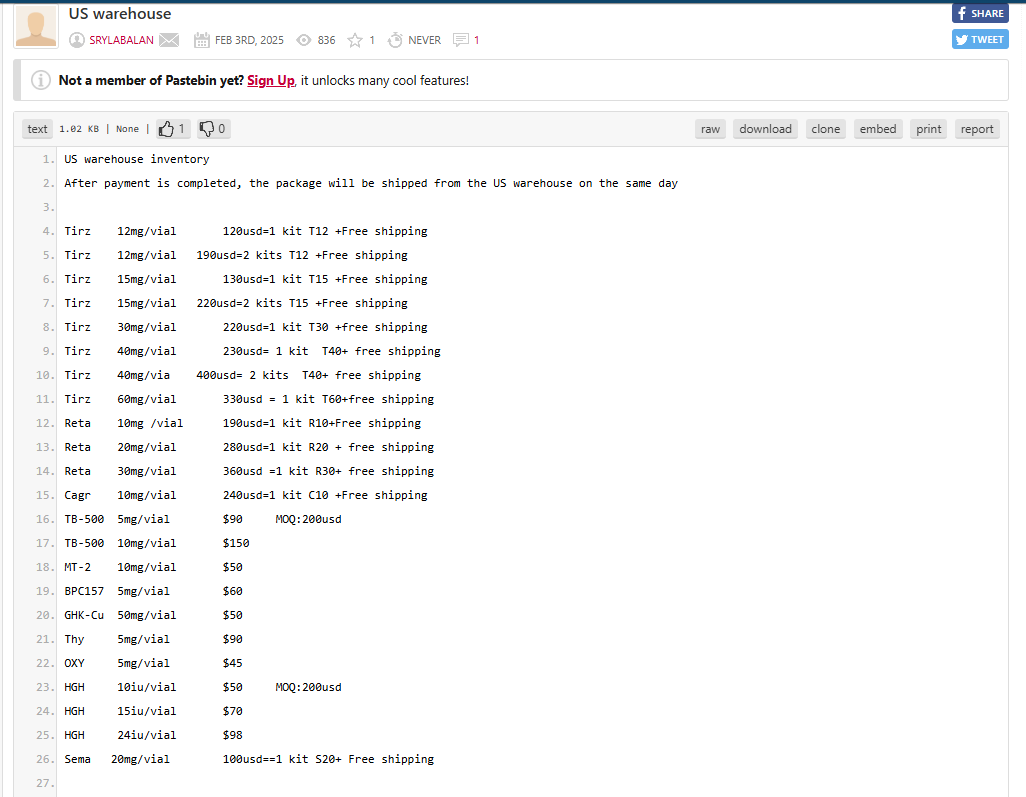Open the comments bubble icon
The height and width of the screenshot is (797, 1026).
[461, 40]
